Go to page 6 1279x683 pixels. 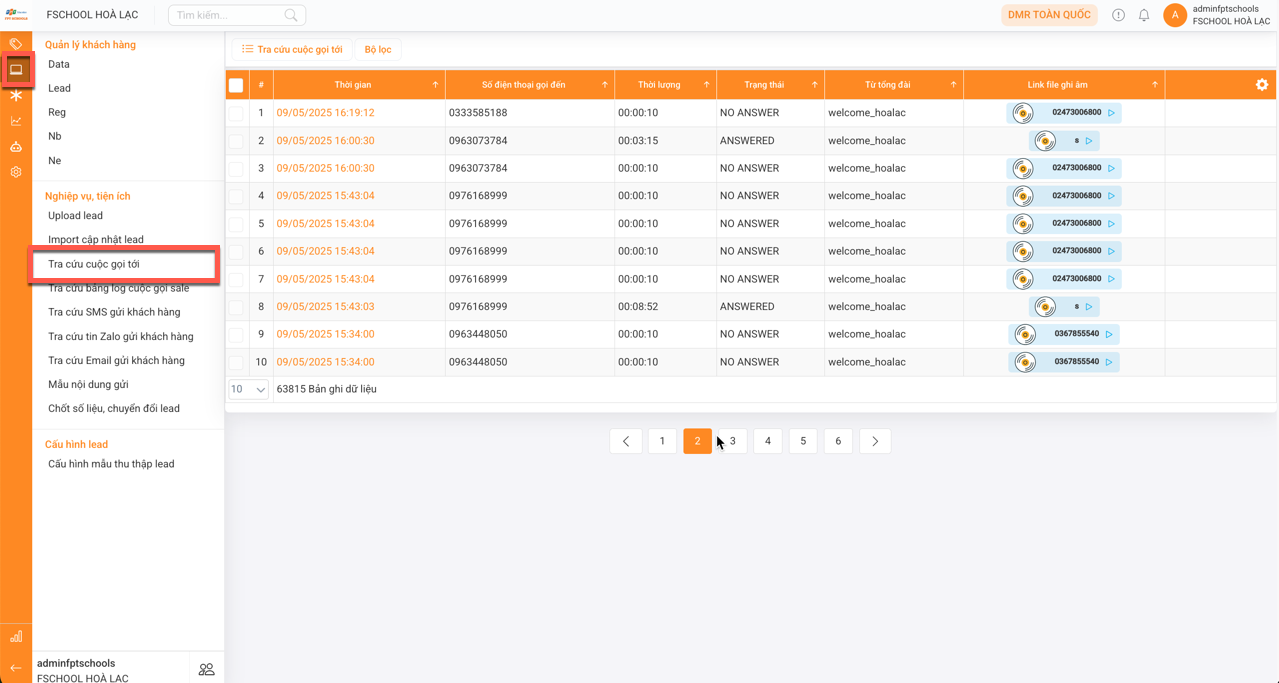point(838,441)
